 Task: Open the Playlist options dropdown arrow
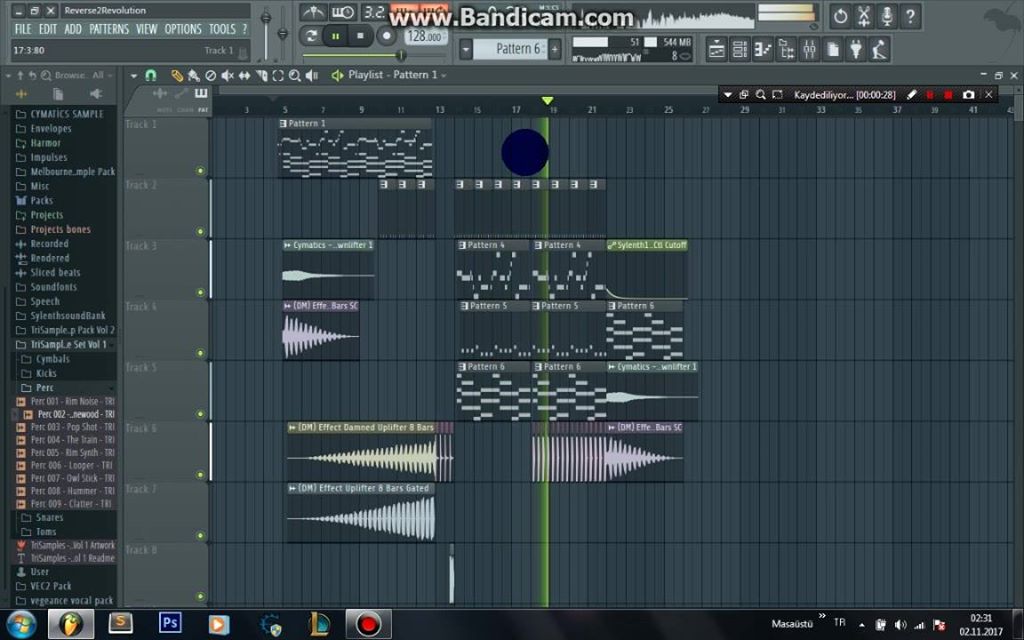click(x=134, y=76)
